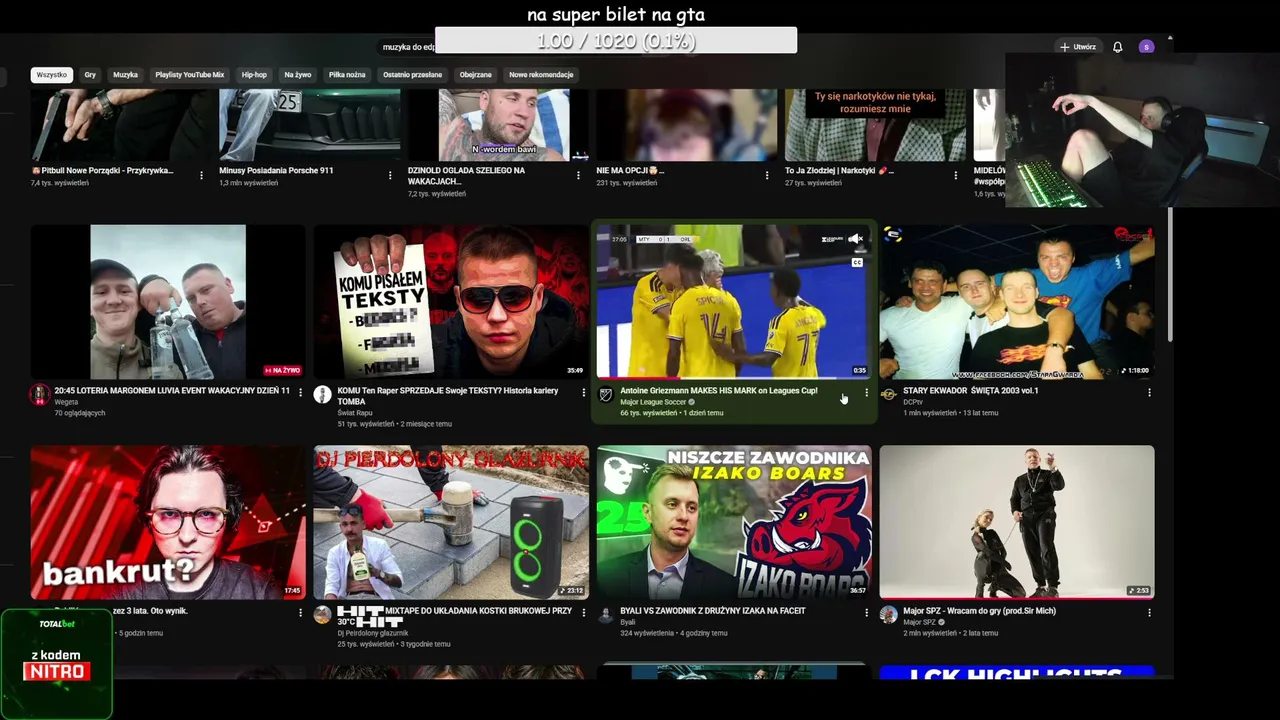
Task: Open options menu for bankrut video
Action: 300,613
